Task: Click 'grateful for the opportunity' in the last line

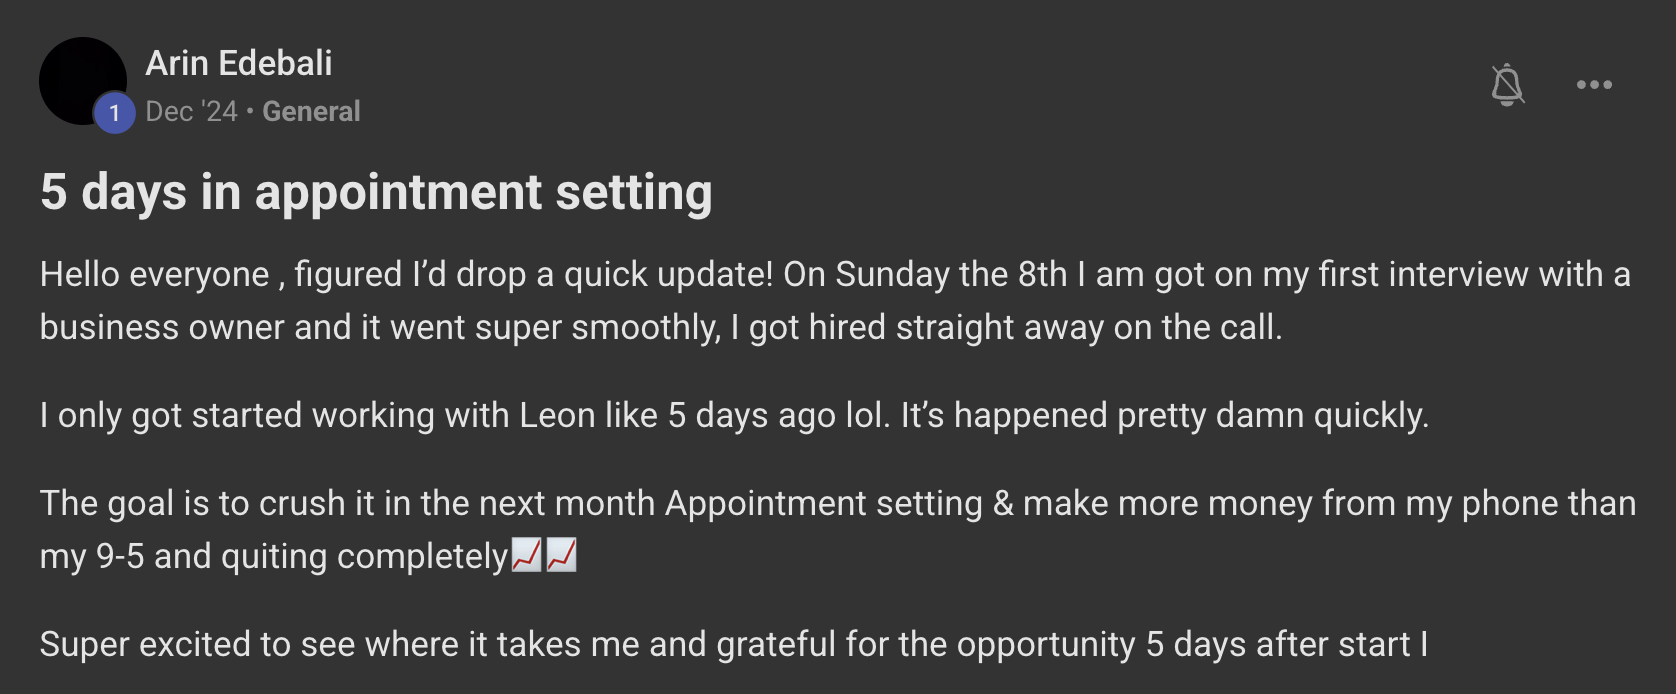Action: pos(925,644)
